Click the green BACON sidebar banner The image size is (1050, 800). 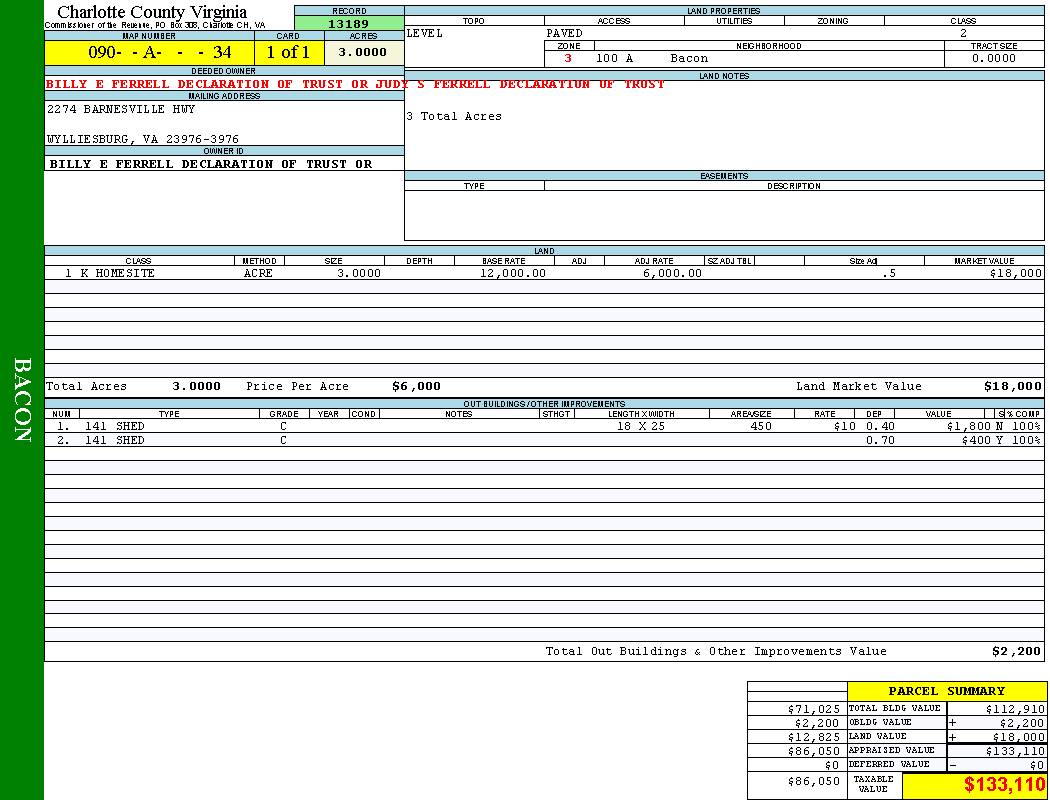[x=22, y=400]
